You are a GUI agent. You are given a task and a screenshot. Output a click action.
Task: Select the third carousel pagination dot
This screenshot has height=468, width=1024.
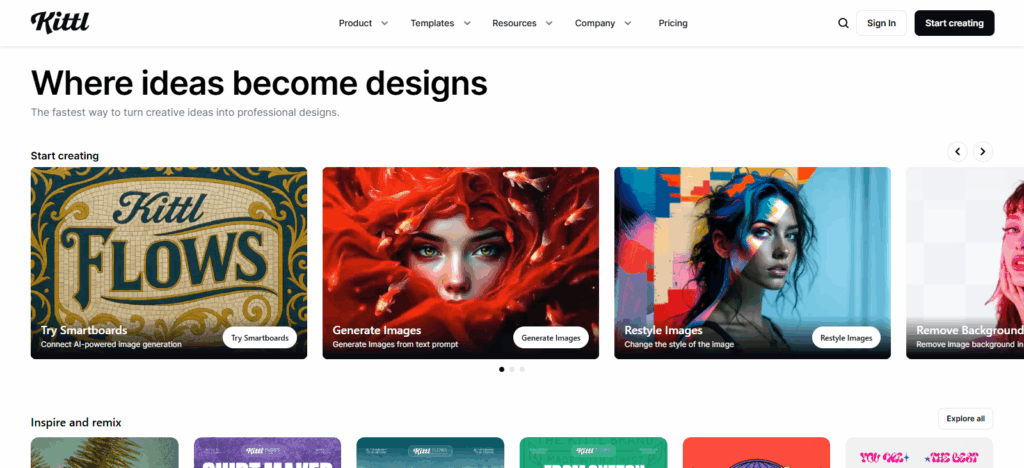pyautogui.click(x=522, y=369)
